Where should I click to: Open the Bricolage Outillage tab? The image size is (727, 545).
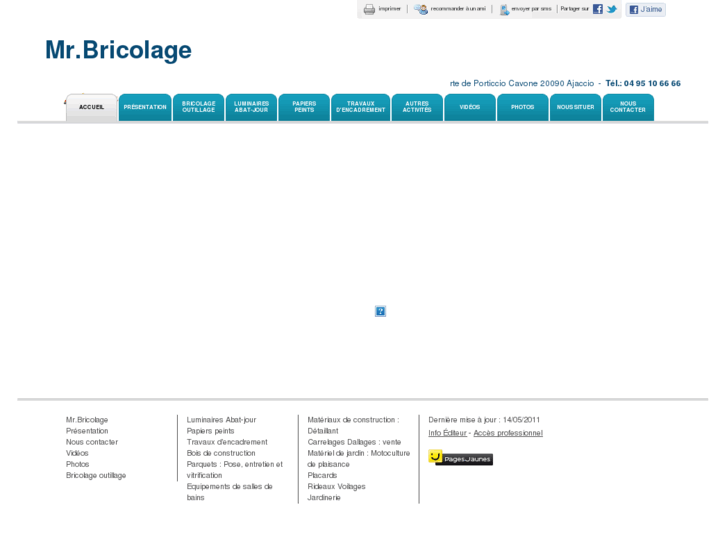[198, 108]
